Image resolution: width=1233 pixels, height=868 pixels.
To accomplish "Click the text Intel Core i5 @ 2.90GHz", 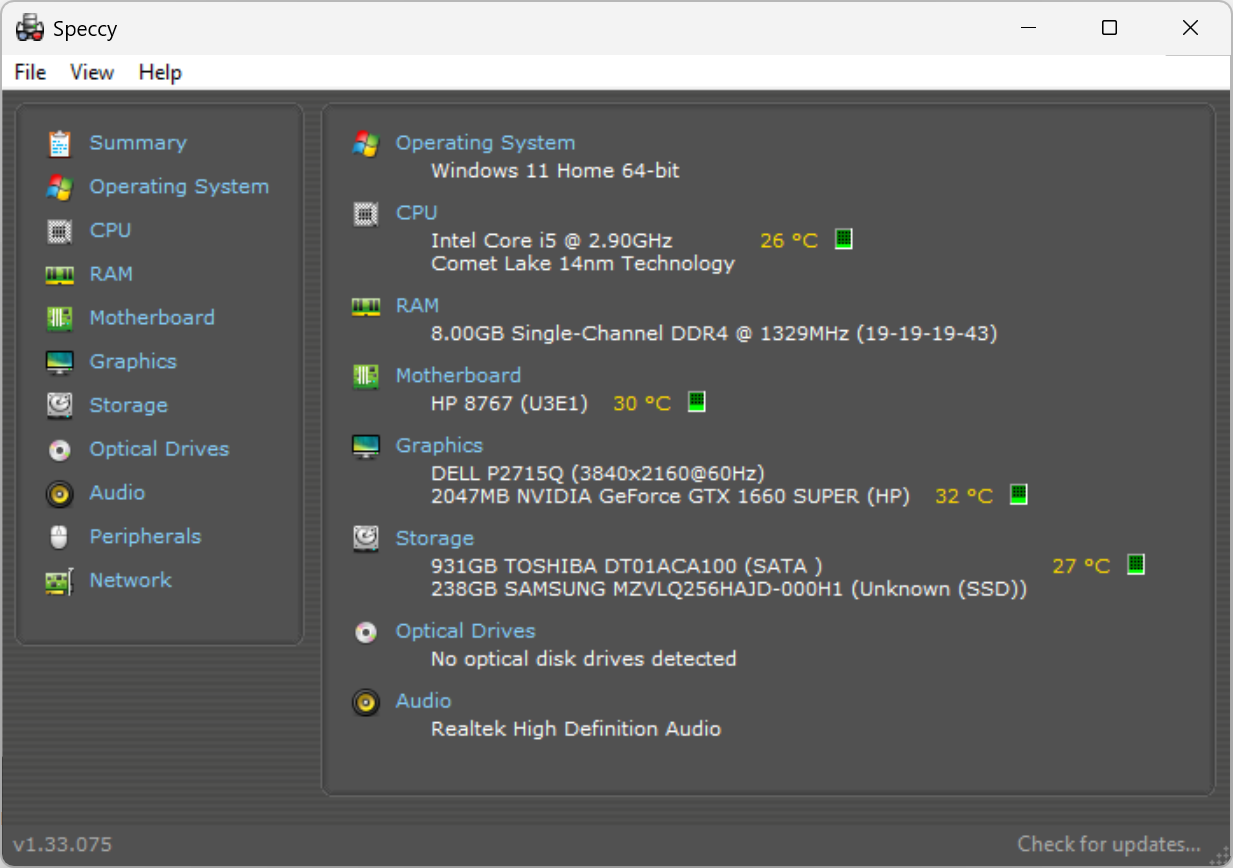I will 551,241.
